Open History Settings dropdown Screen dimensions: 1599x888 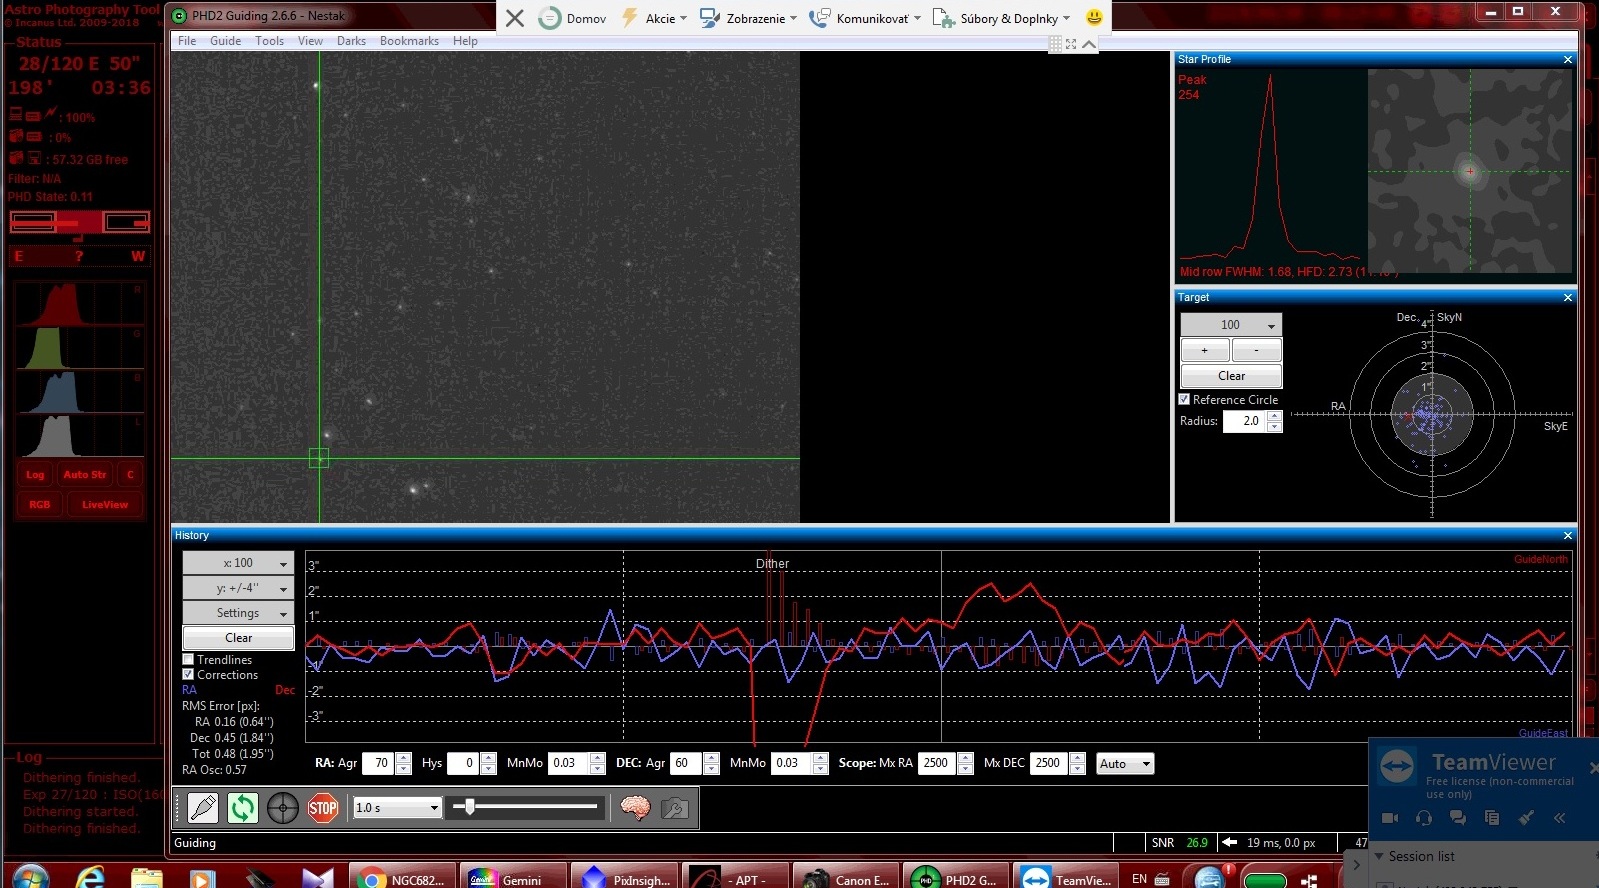click(238, 613)
